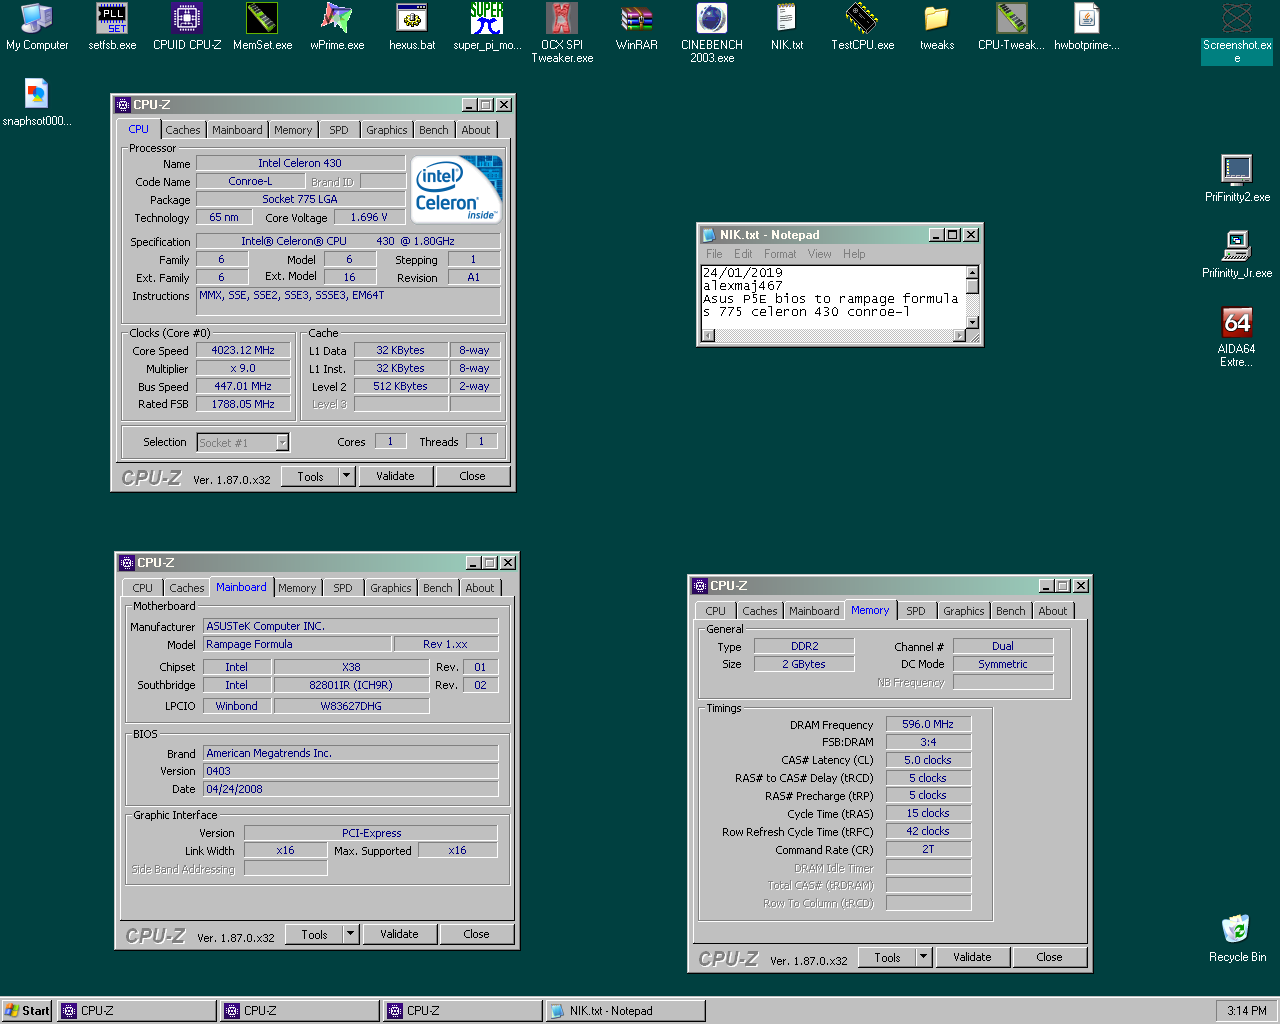Switch to About tab in Memory window

tap(1052, 611)
